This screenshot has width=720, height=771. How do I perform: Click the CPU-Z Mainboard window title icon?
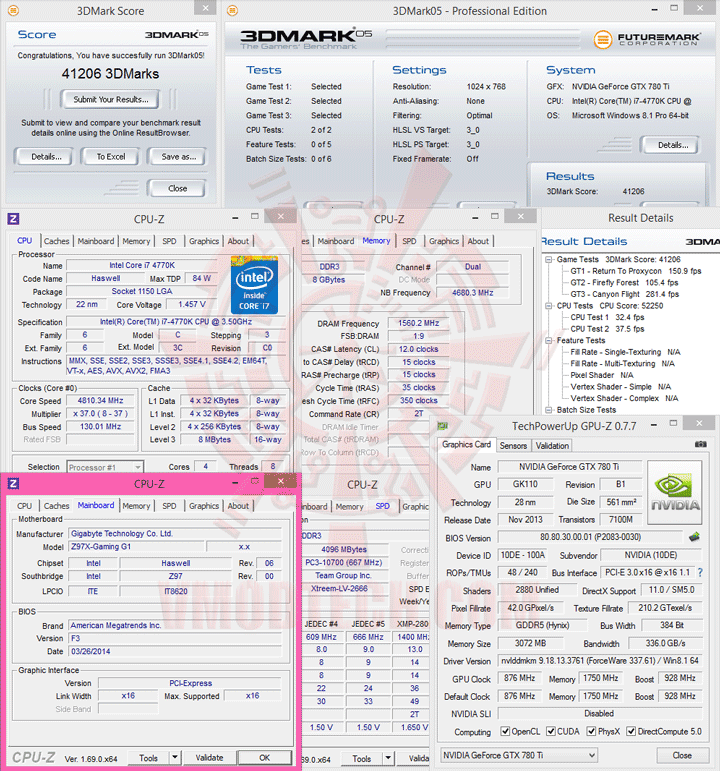point(13,483)
